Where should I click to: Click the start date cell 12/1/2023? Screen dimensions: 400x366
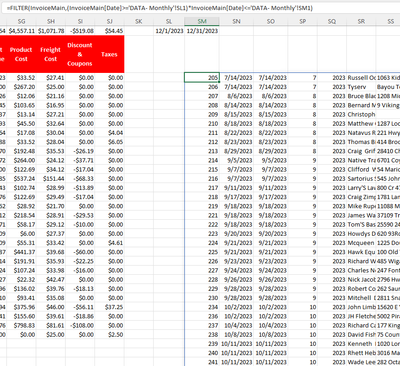coord(169,31)
